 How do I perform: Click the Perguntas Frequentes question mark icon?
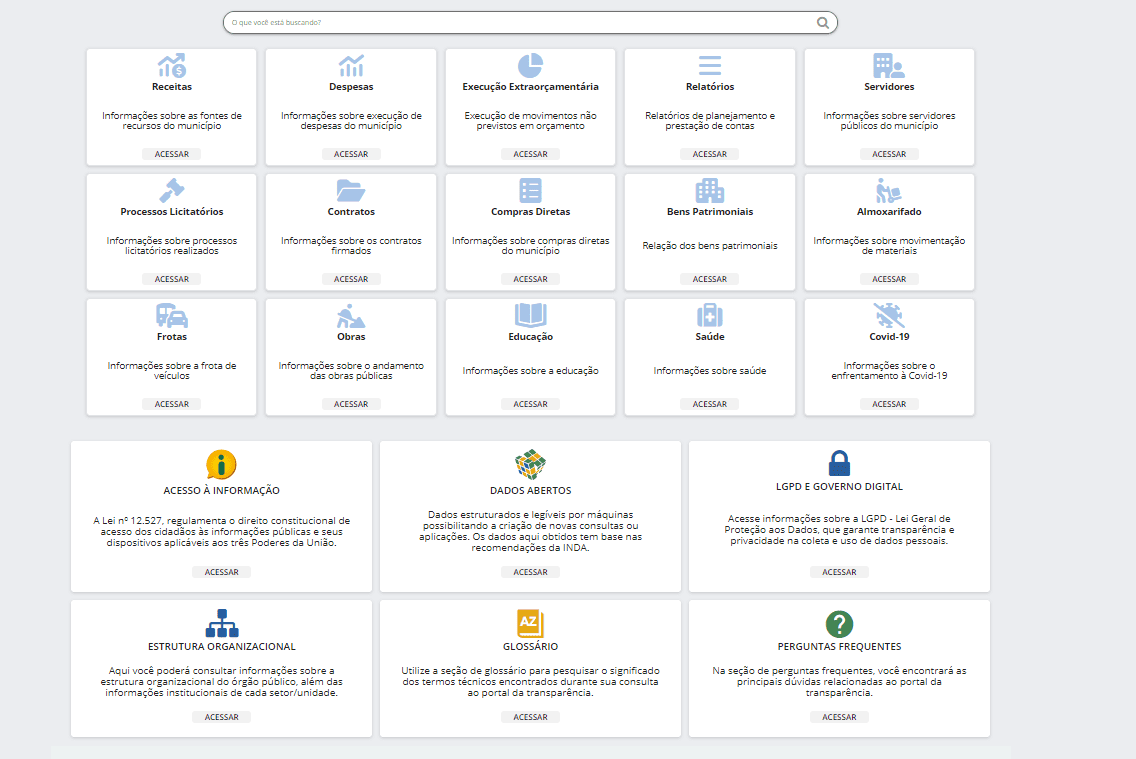[x=839, y=624]
